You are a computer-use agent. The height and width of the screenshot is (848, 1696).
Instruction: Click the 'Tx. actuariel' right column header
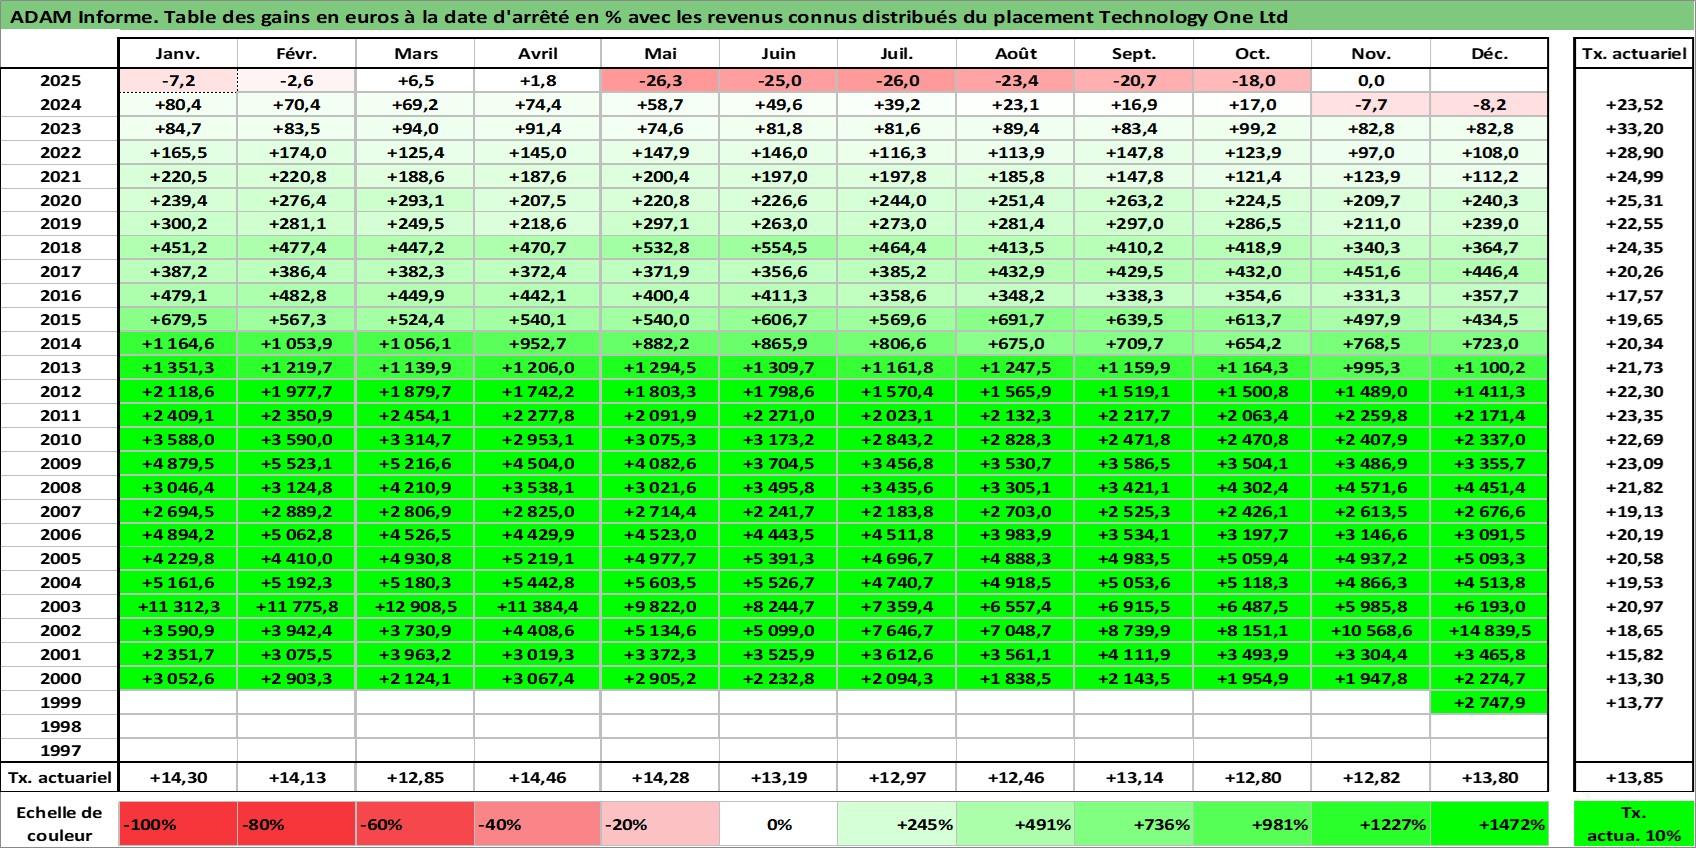1634,54
